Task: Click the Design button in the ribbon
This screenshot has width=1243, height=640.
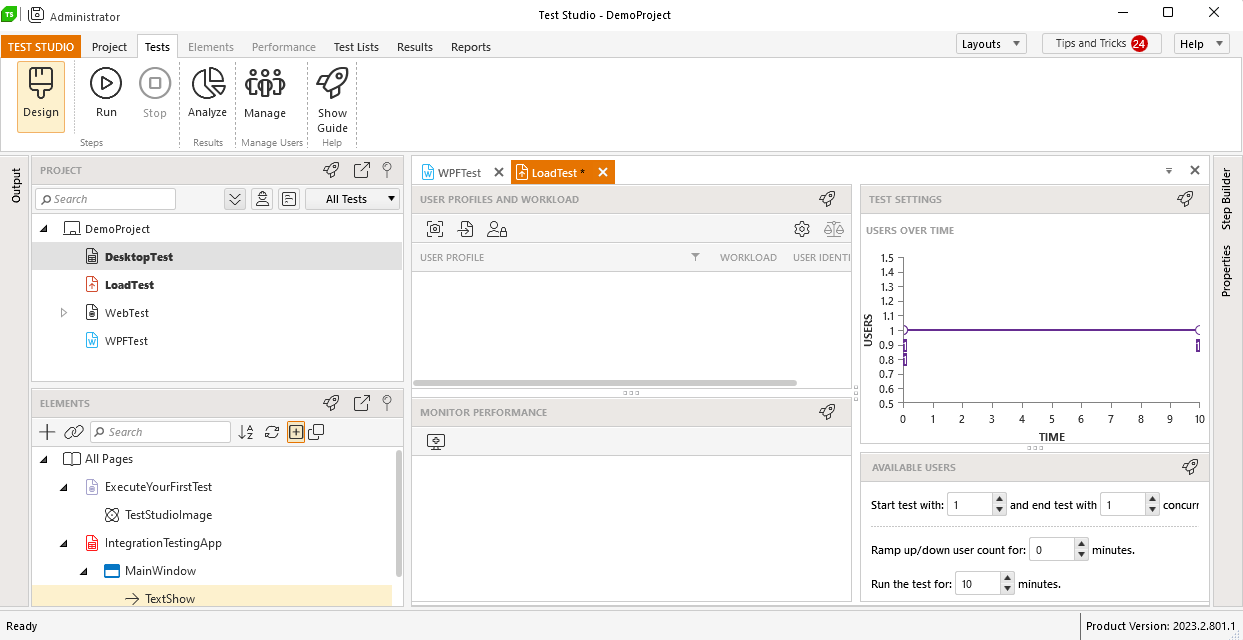Action: pos(41,96)
